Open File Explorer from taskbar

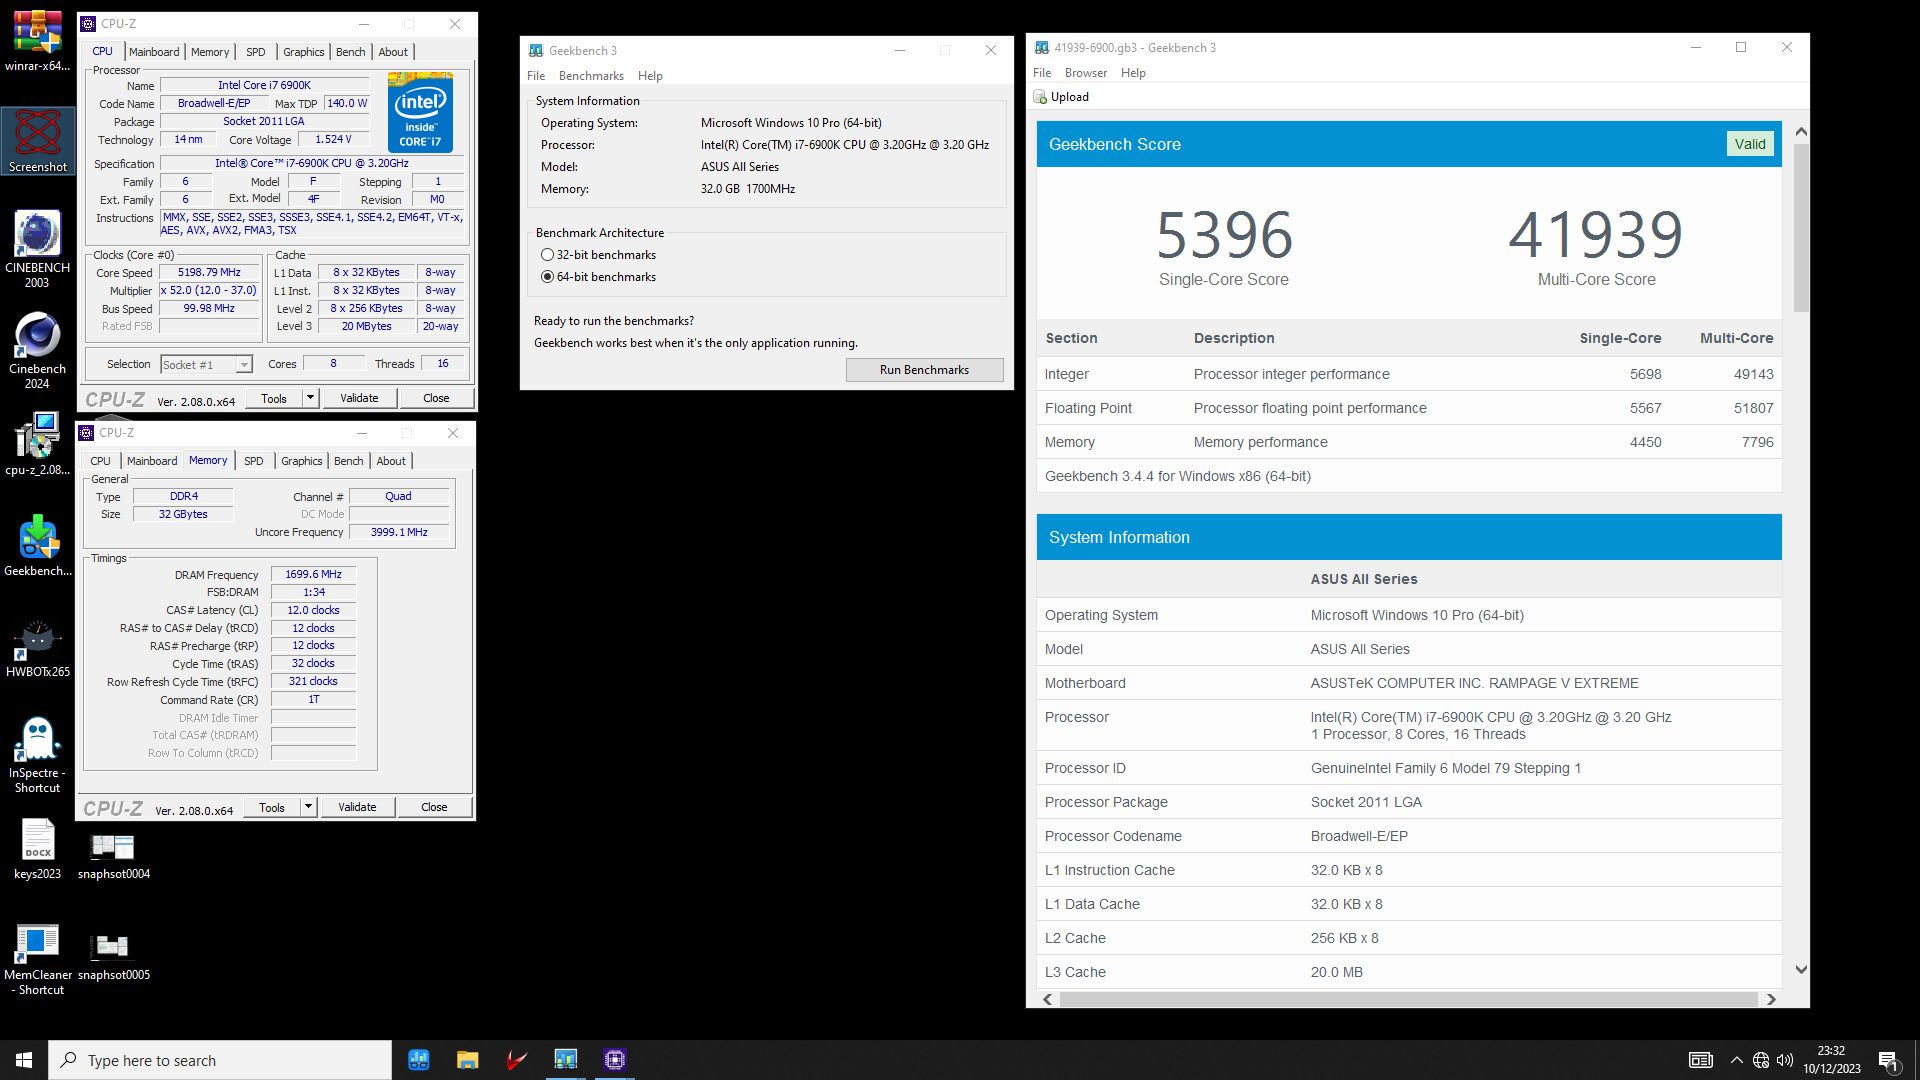[x=468, y=1060]
